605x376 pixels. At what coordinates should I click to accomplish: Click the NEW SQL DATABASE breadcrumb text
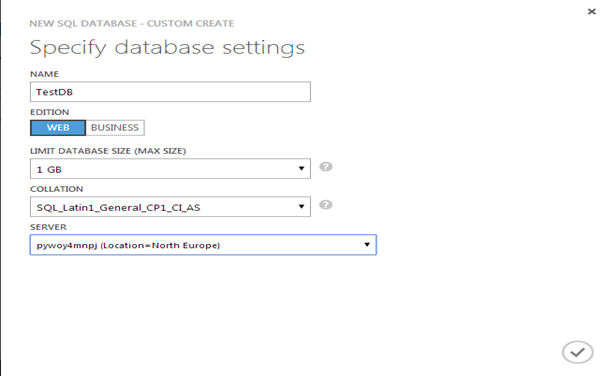pos(83,24)
